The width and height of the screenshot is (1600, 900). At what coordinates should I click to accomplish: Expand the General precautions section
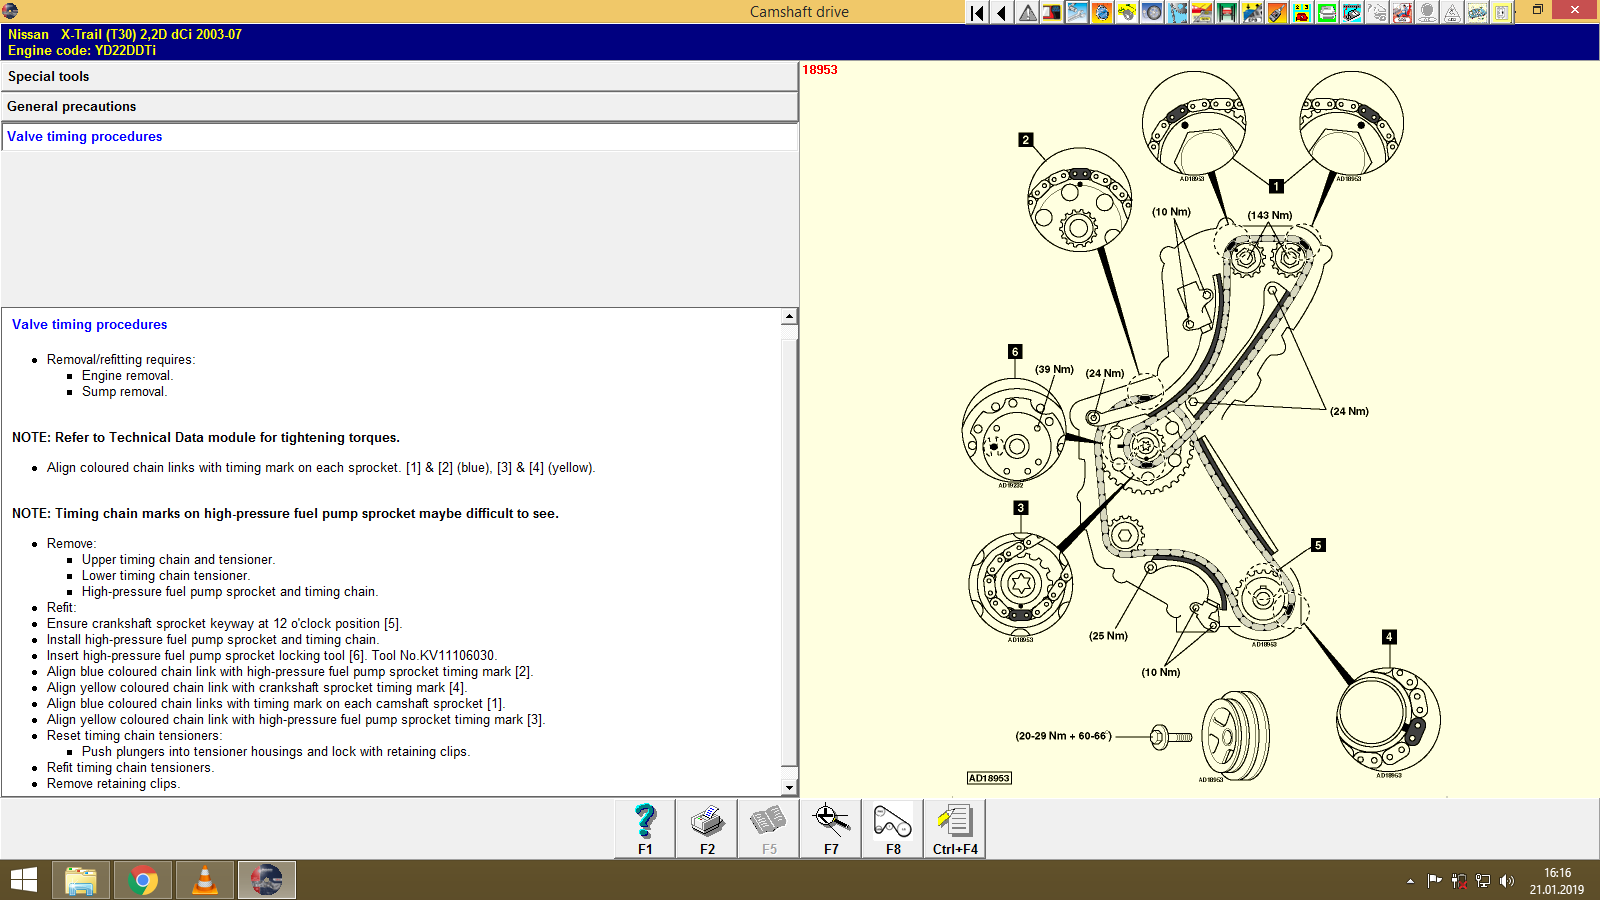pos(399,107)
